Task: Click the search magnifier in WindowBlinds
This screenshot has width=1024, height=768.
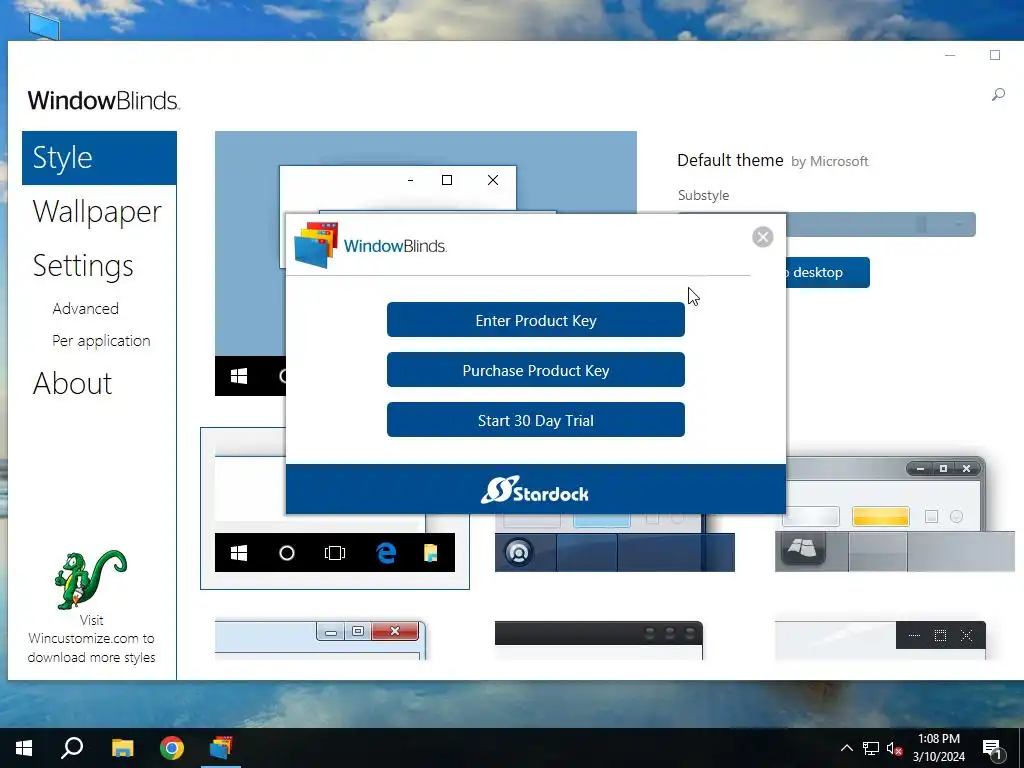Action: (x=998, y=95)
